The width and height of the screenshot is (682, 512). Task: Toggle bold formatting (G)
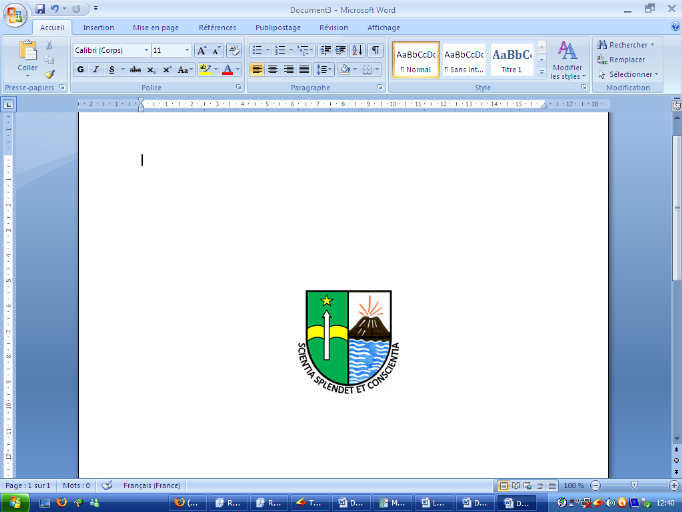[x=81, y=69]
